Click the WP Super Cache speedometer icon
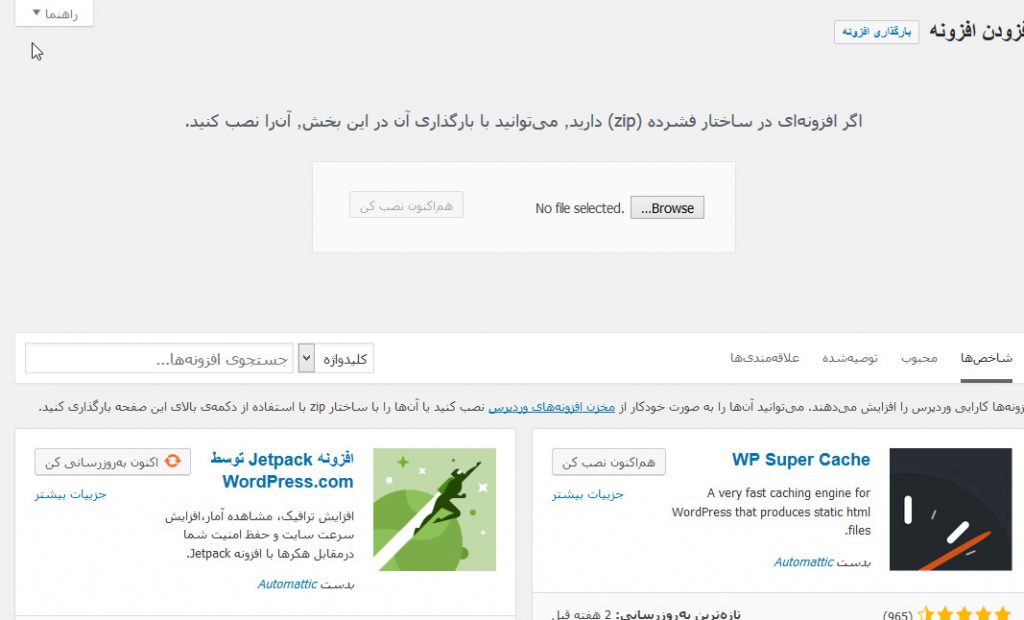Viewport: 1024px width, 620px height. pos(951,509)
